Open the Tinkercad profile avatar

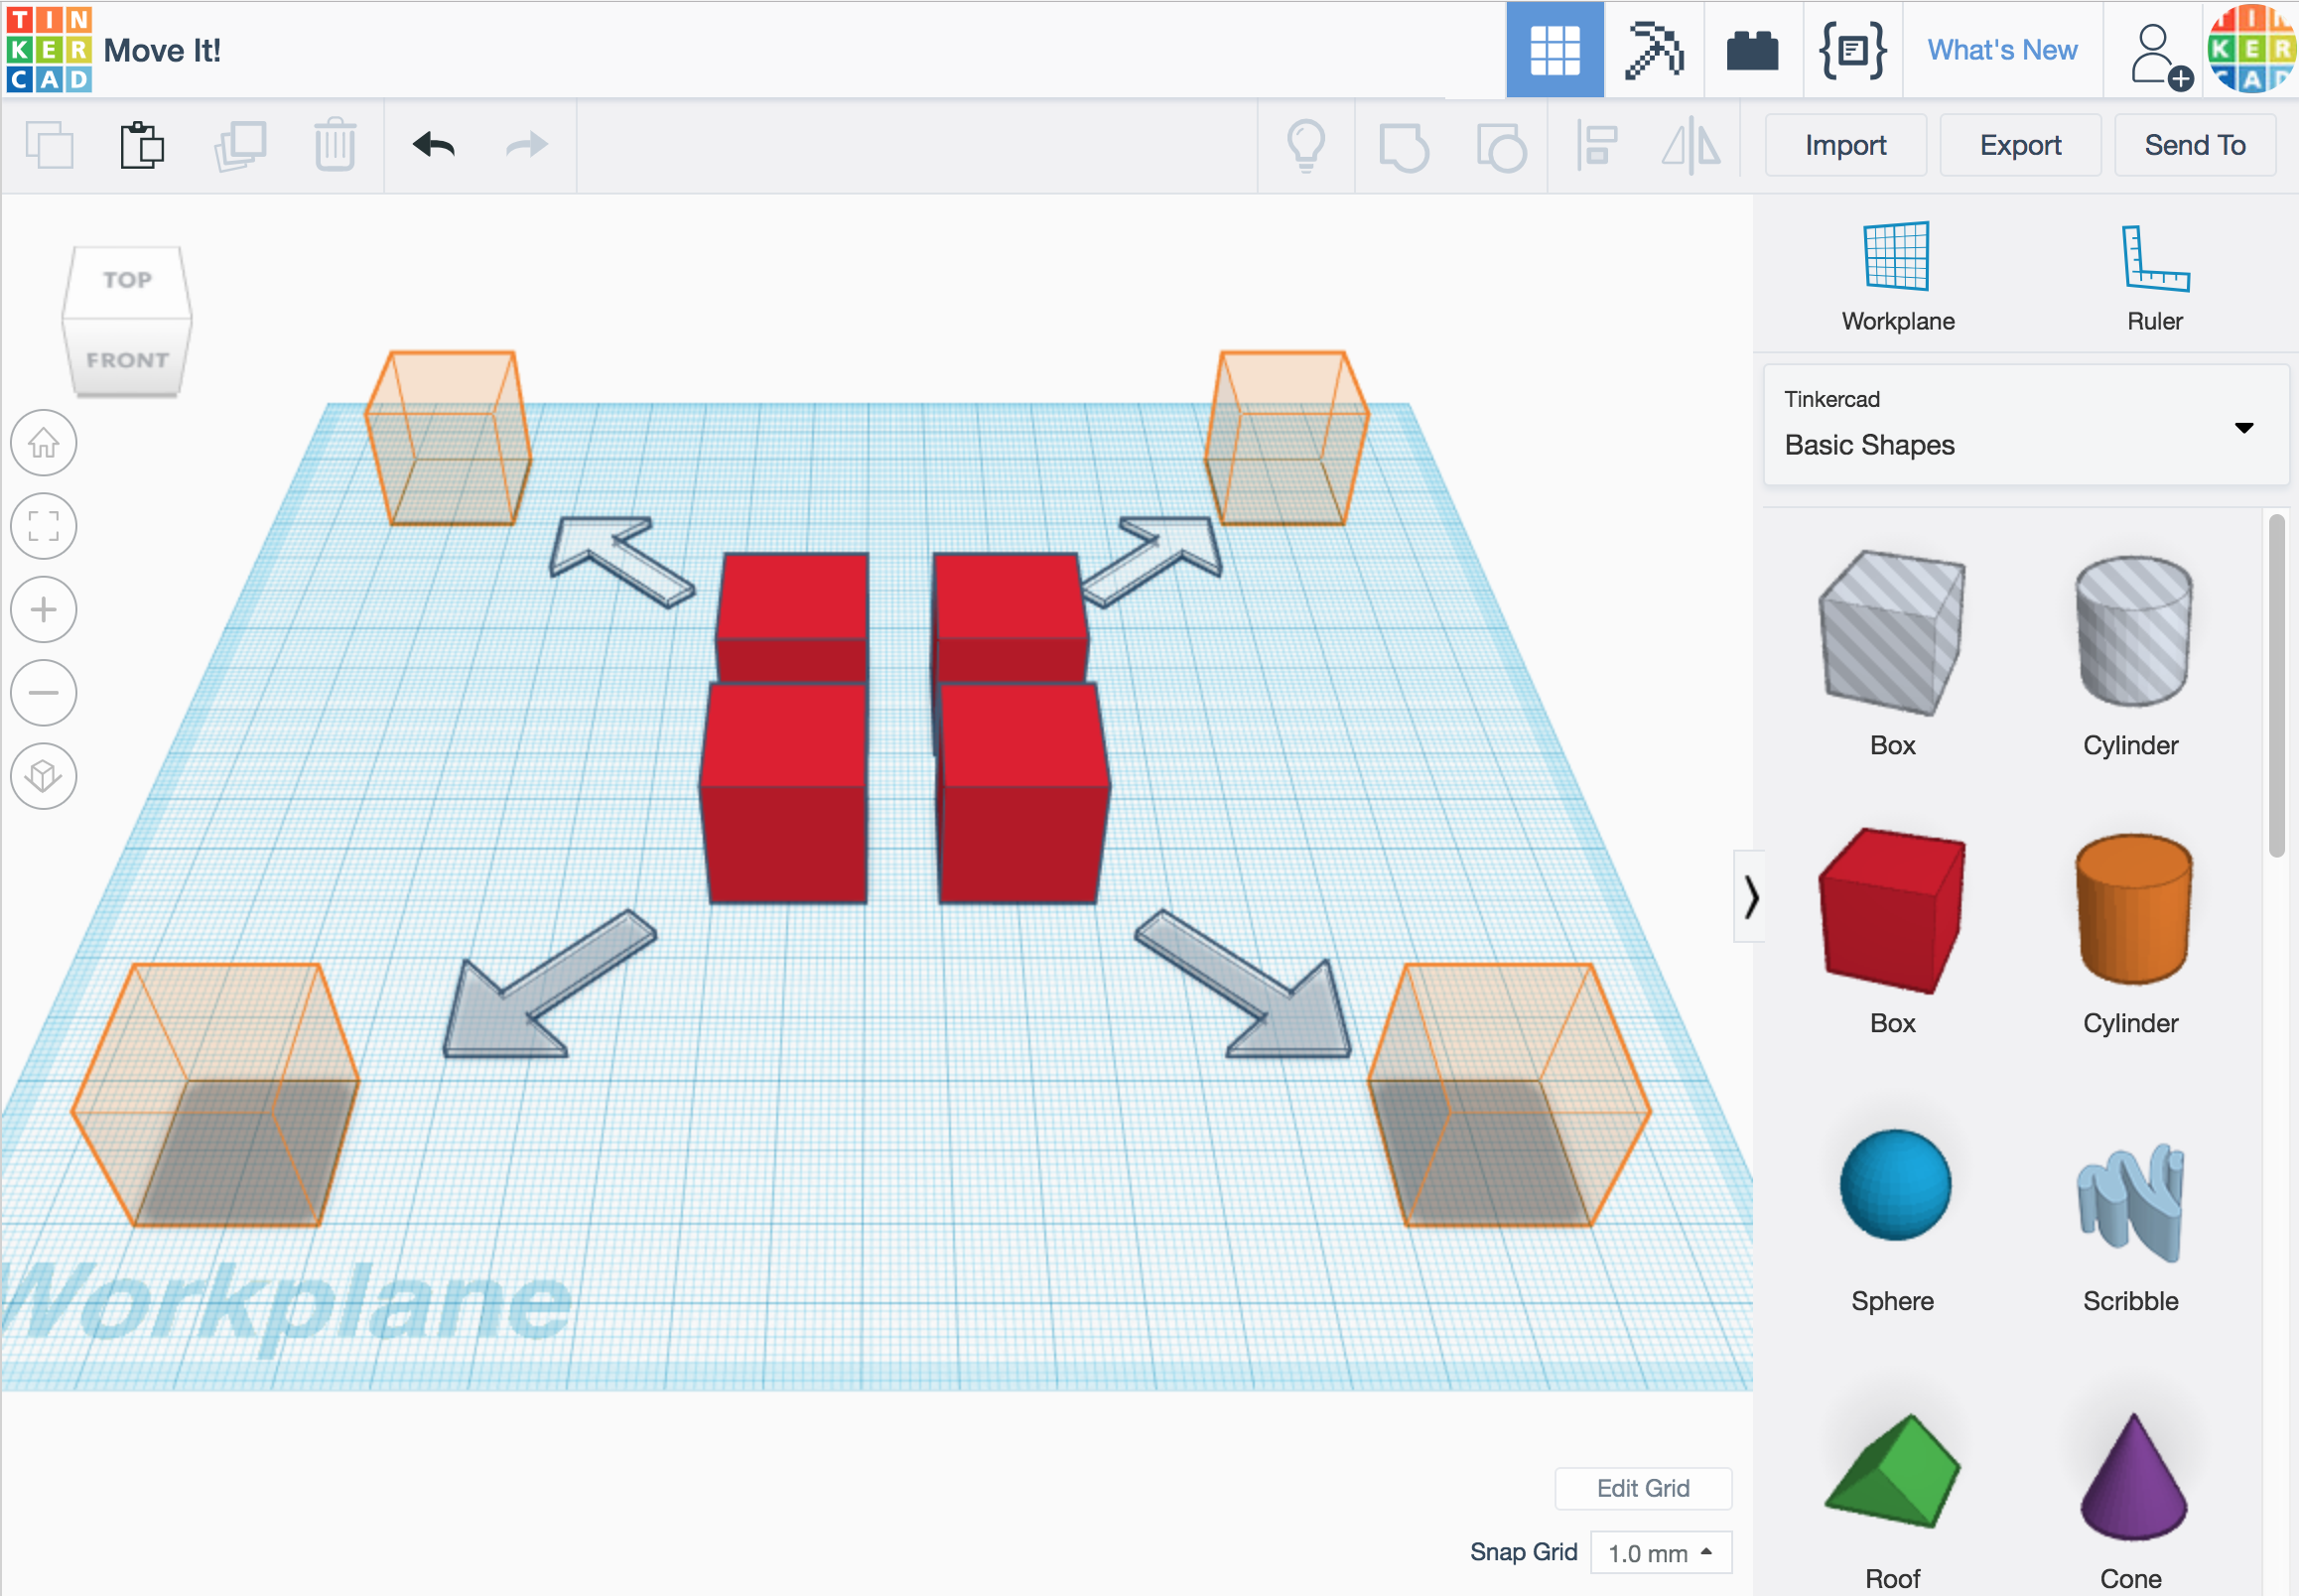tap(2252, 48)
